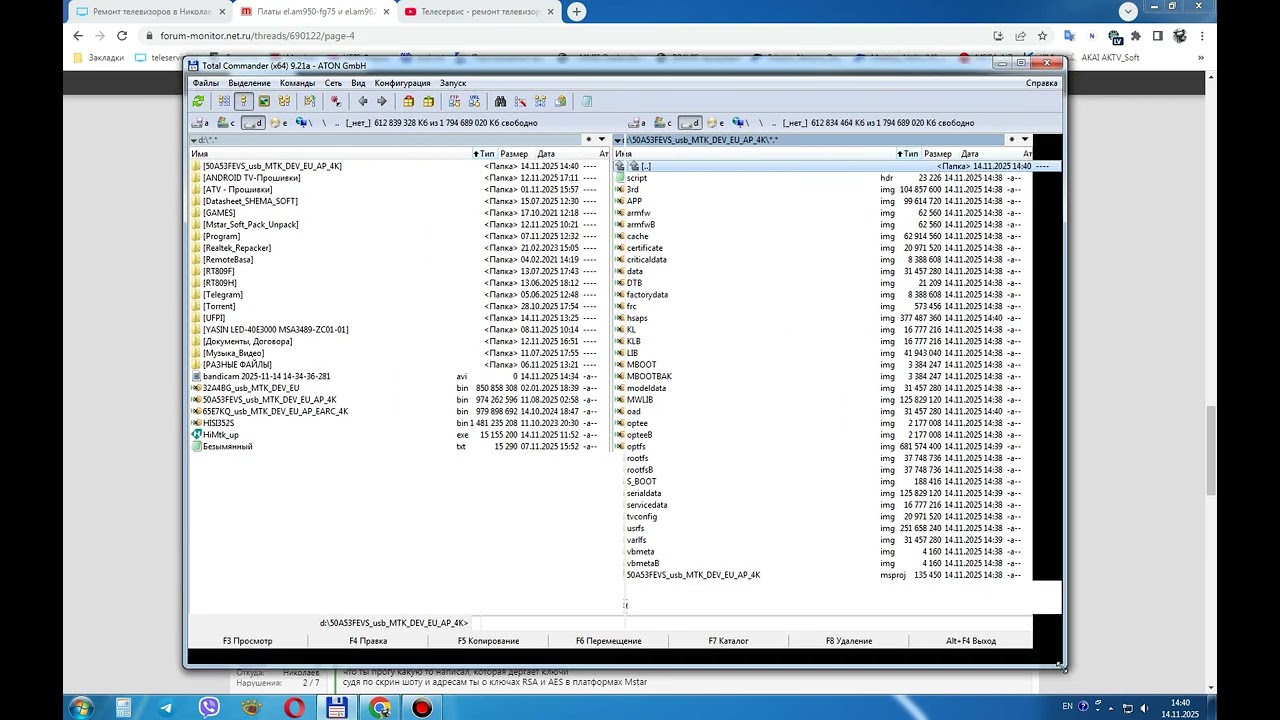Open a new browser tab
This screenshot has width=1280, height=720.
577,12
